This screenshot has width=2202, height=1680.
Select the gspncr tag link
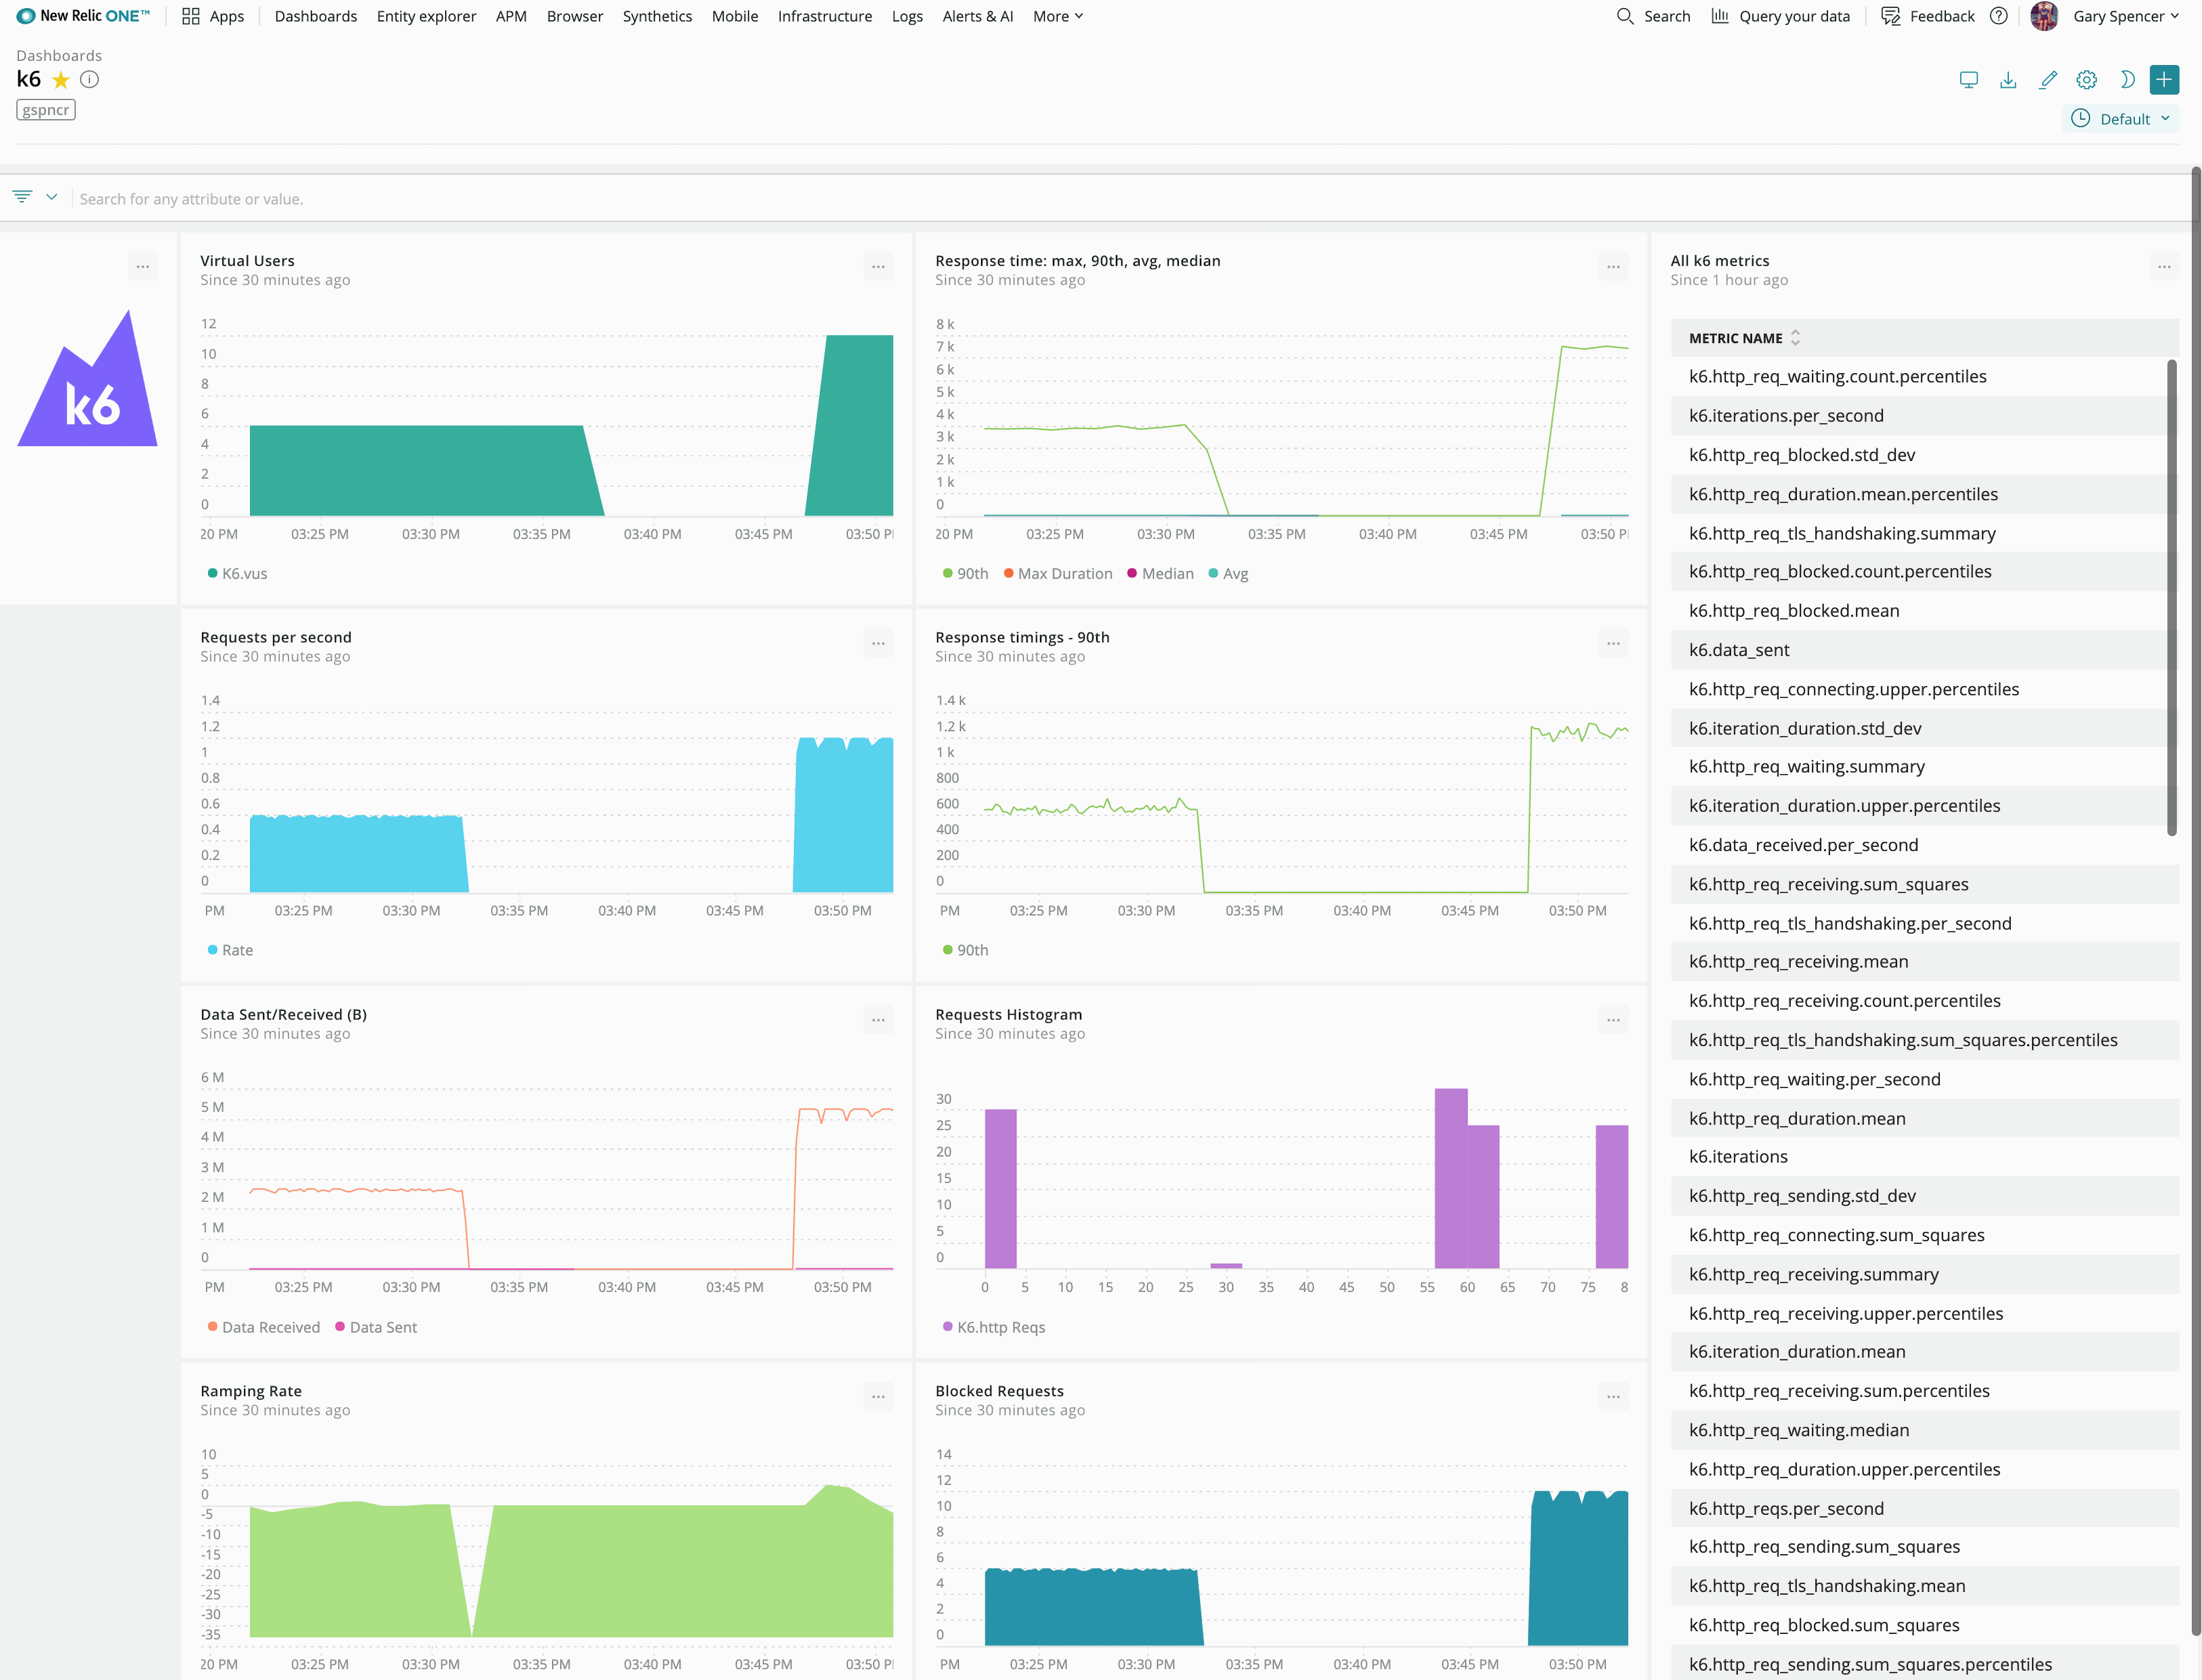tap(45, 109)
